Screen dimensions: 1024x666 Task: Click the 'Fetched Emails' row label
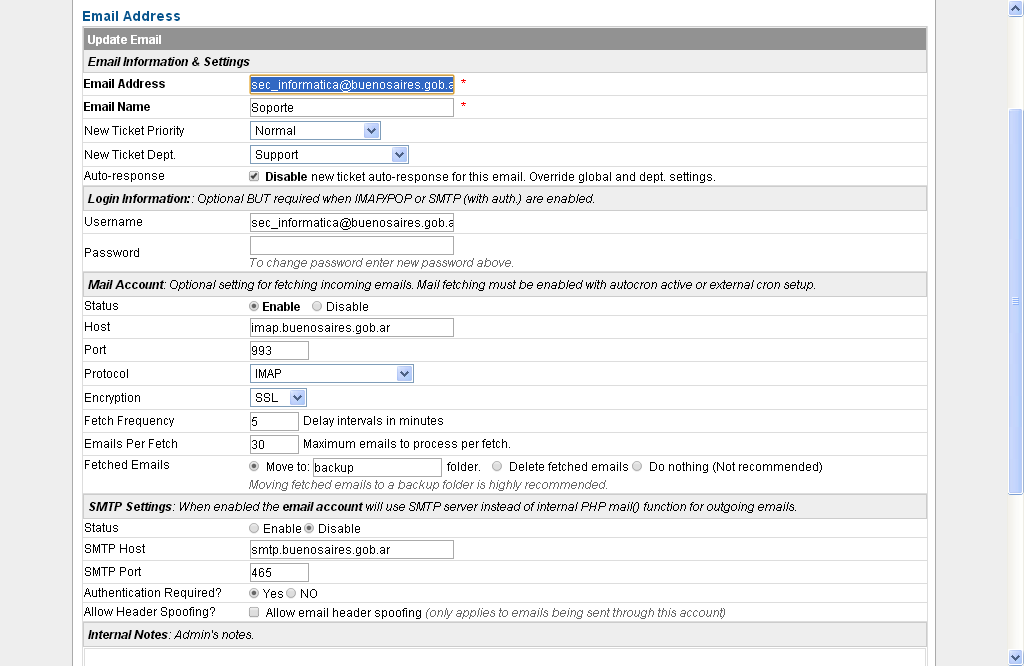pyautogui.click(x=127, y=465)
